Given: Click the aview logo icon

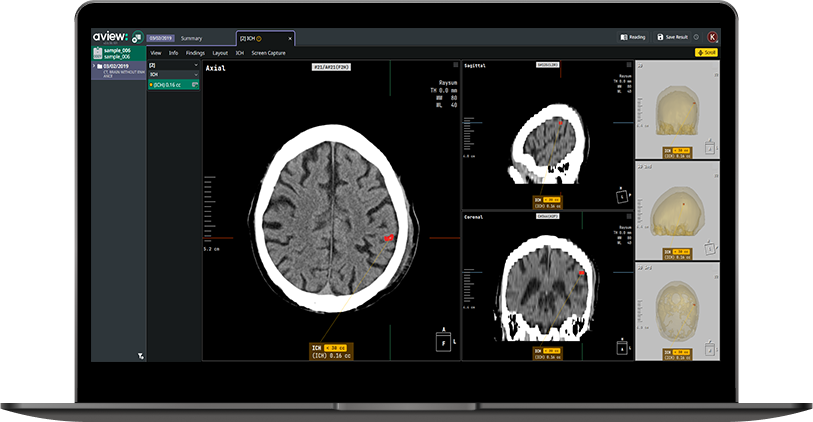Looking at the screenshot, I should (x=135, y=38).
